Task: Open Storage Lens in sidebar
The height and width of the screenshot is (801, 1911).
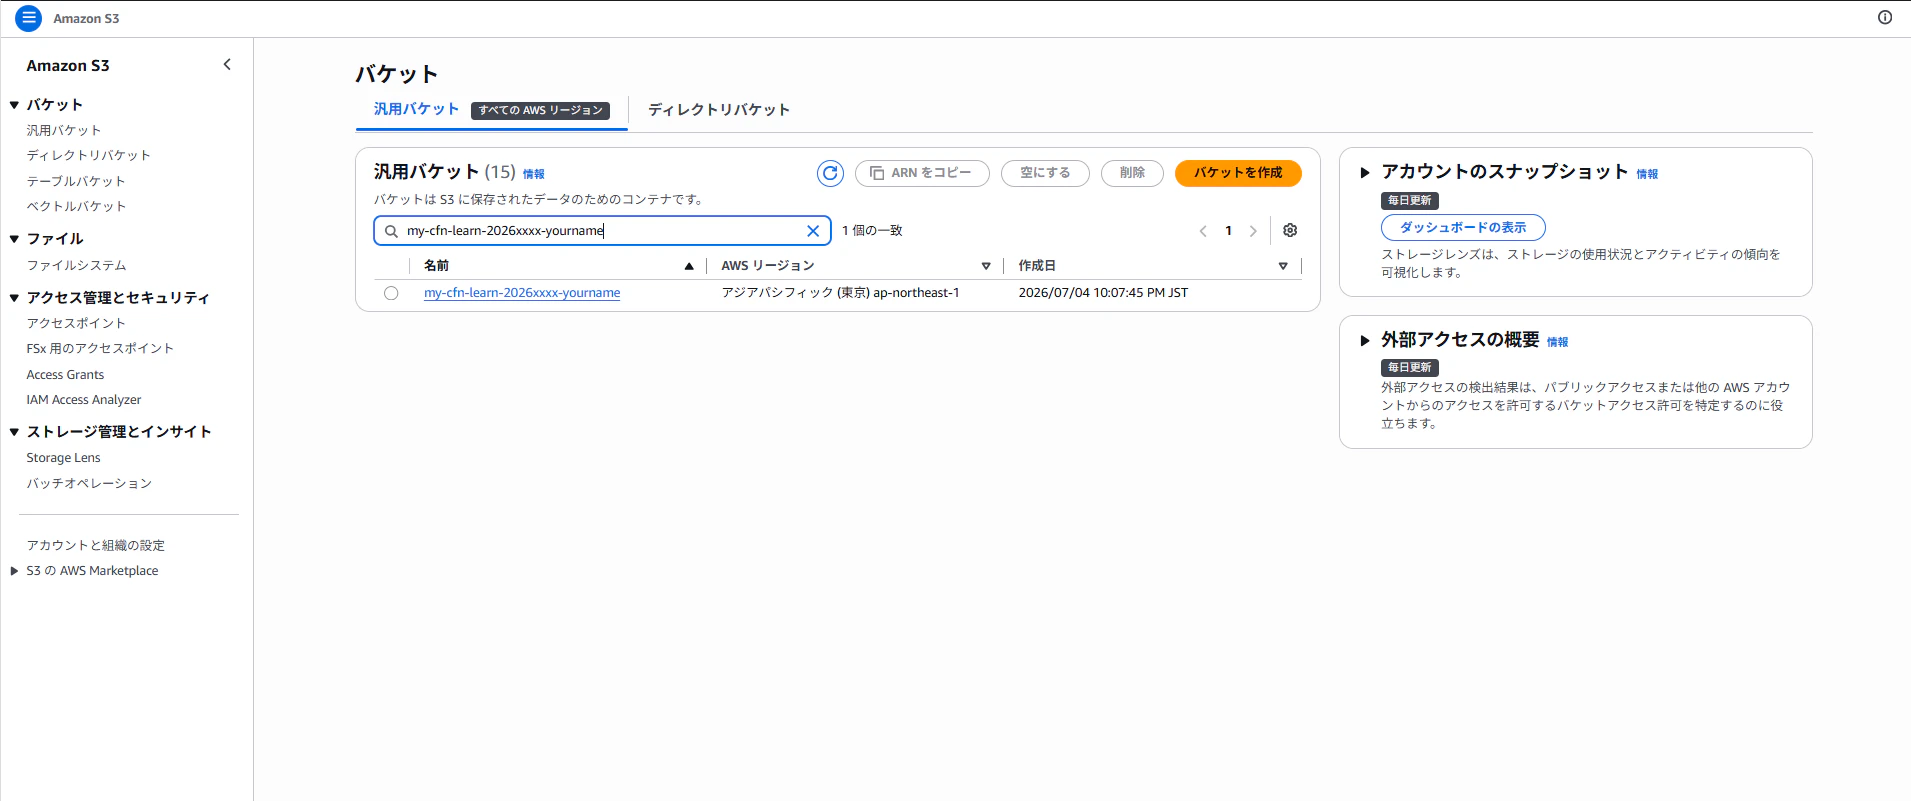Action: [x=63, y=458]
